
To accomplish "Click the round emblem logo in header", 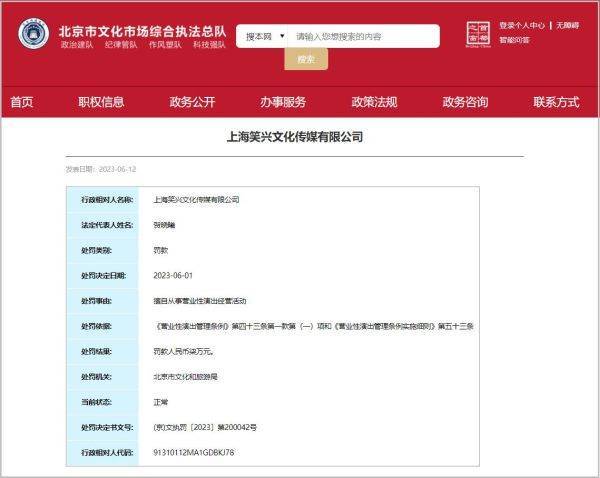I will pos(33,33).
